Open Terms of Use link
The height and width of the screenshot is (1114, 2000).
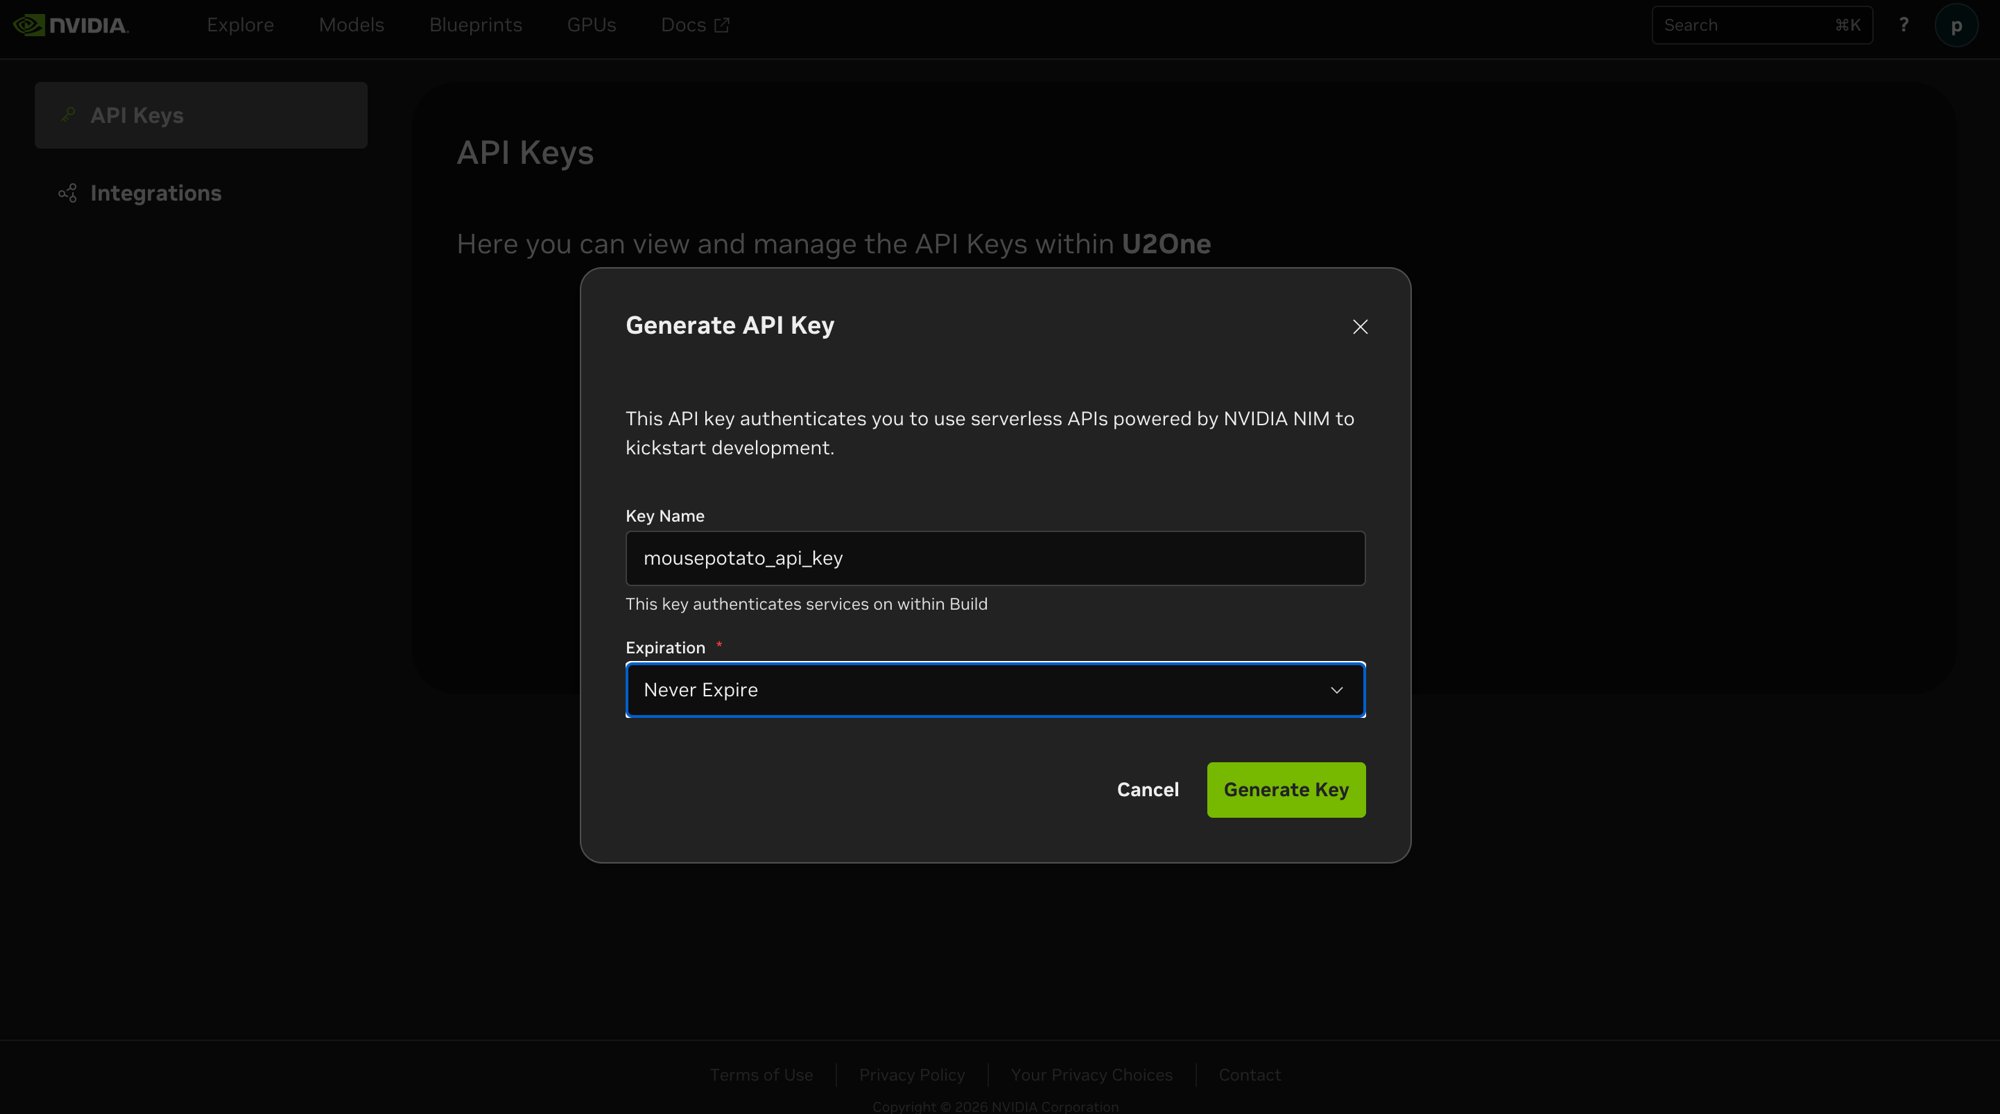[761, 1075]
